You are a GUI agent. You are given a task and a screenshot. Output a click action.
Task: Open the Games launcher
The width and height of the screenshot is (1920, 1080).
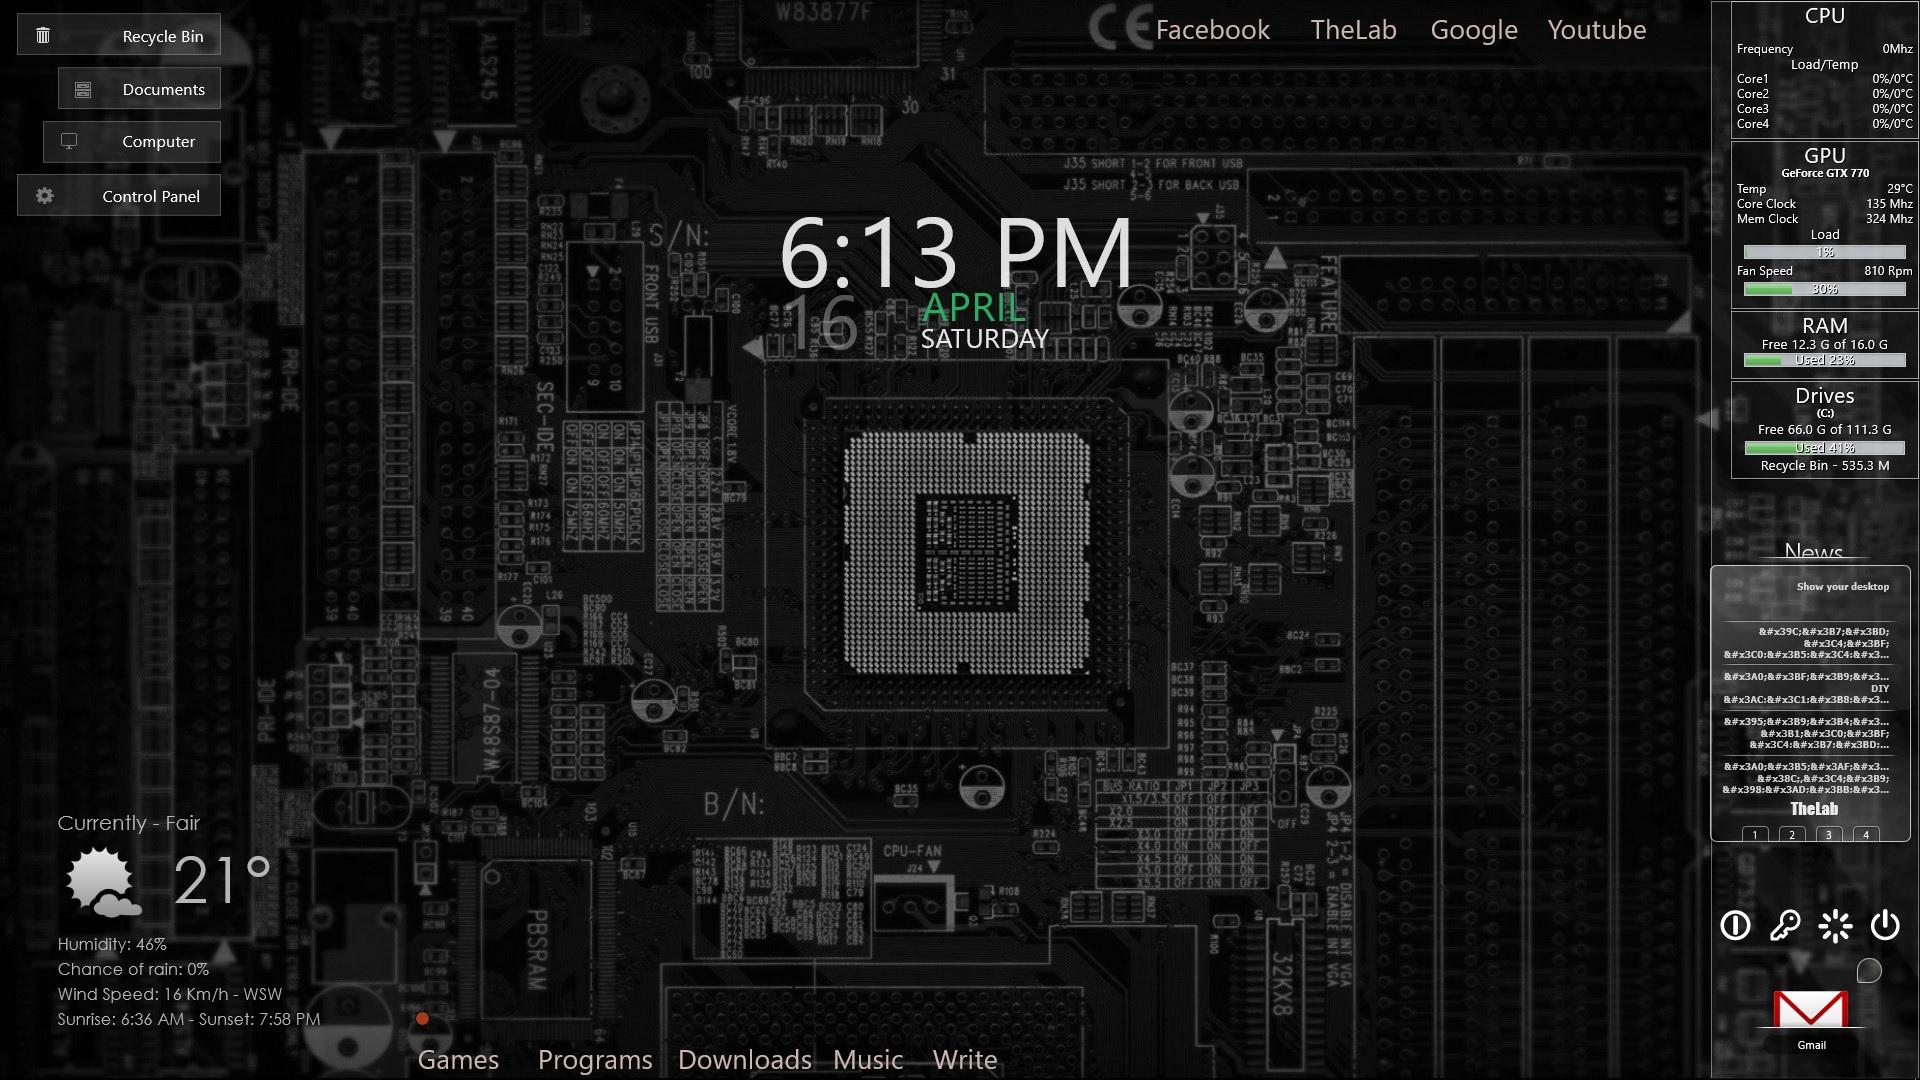tap(458, 1059)
